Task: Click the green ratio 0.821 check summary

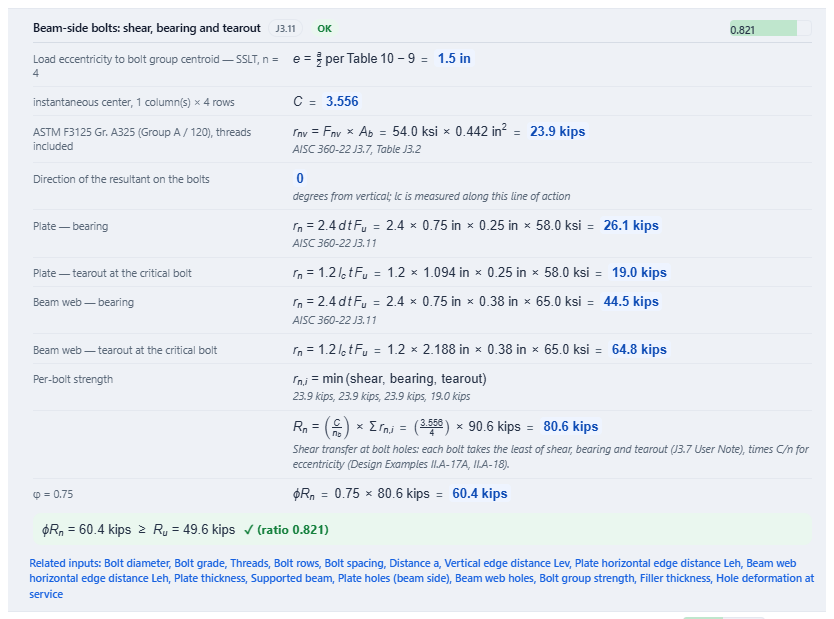Action: click(x=286, y=530)
